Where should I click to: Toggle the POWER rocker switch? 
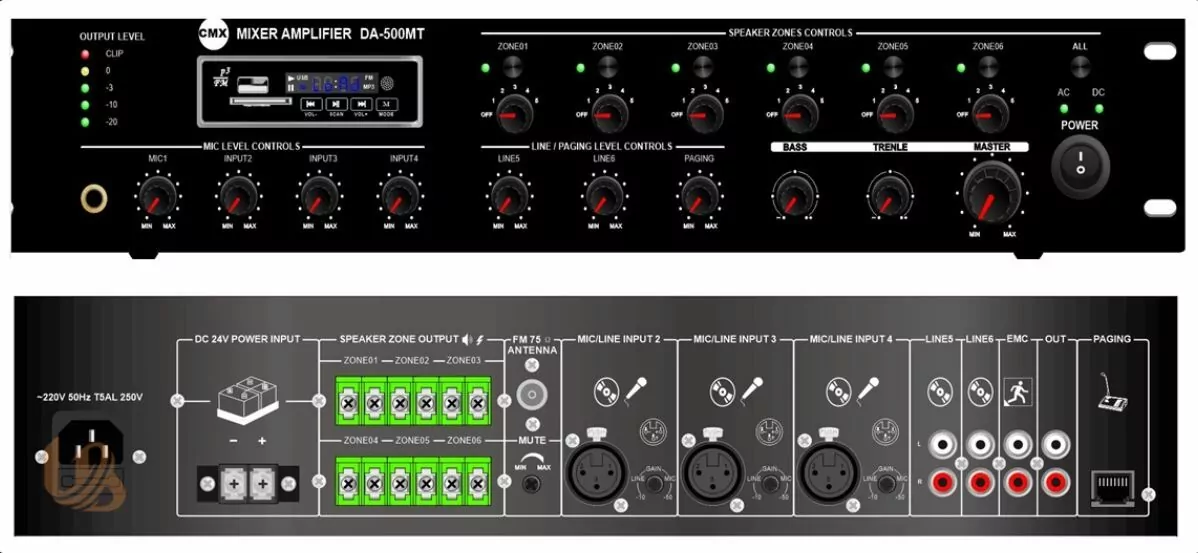1080,167
